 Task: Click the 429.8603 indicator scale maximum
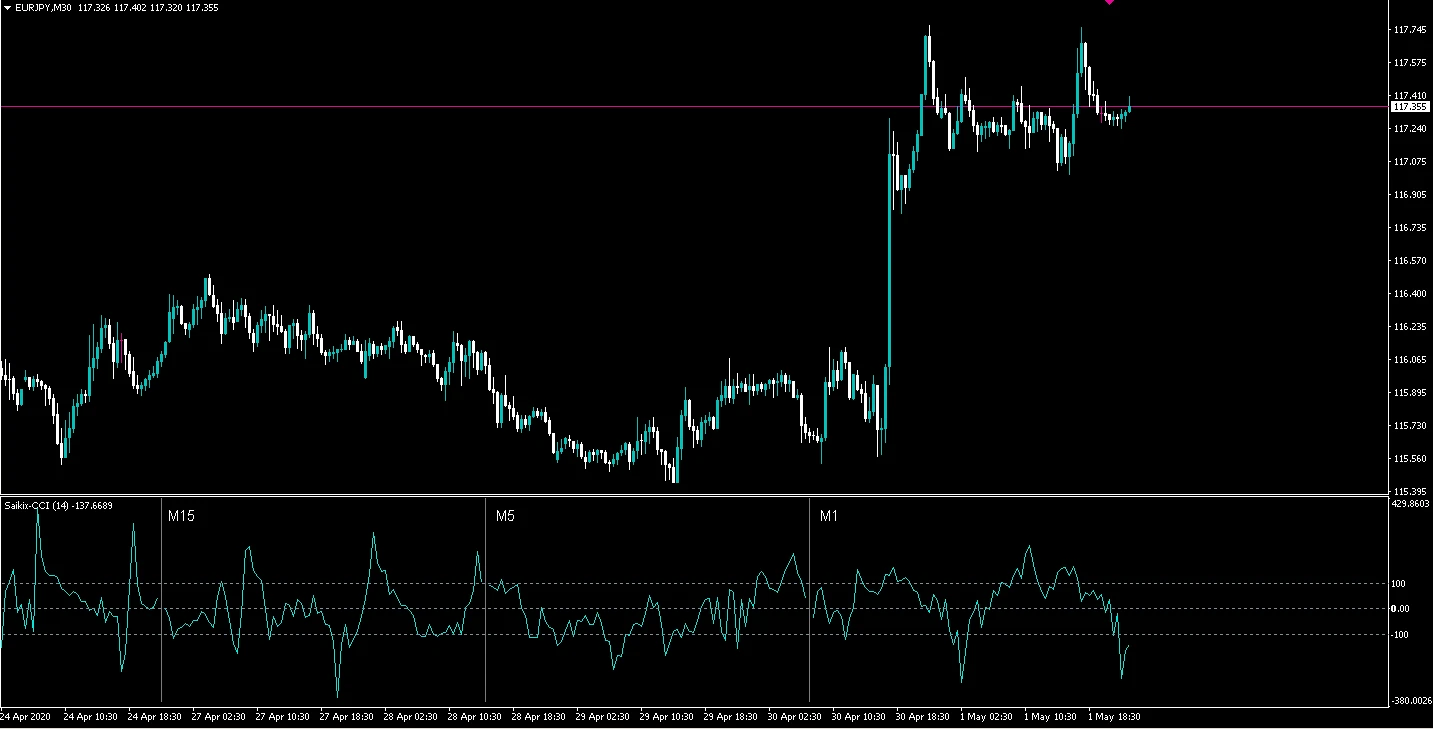point(1411,504)
